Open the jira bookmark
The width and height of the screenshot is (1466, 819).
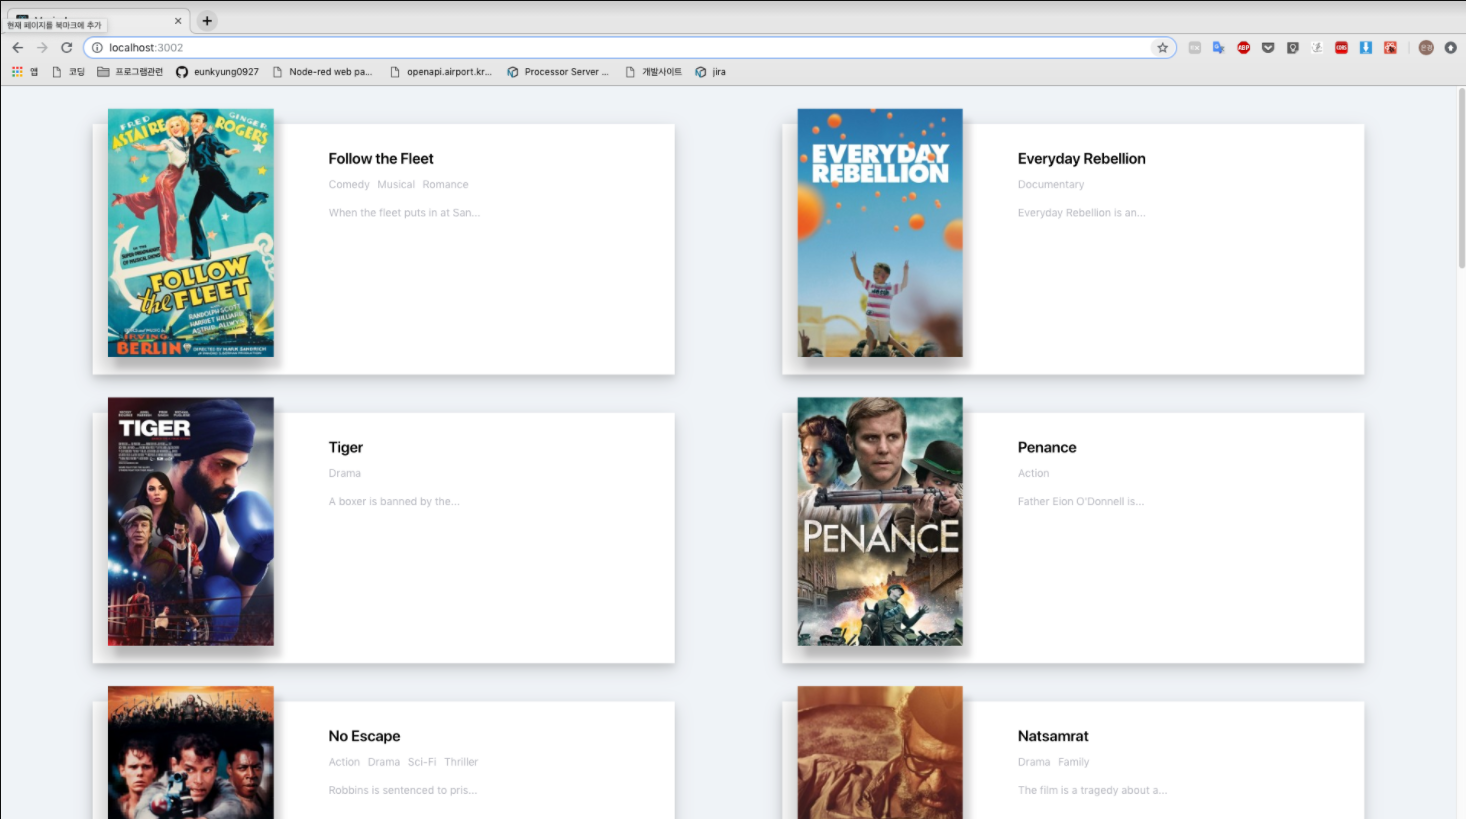[710, 72]
